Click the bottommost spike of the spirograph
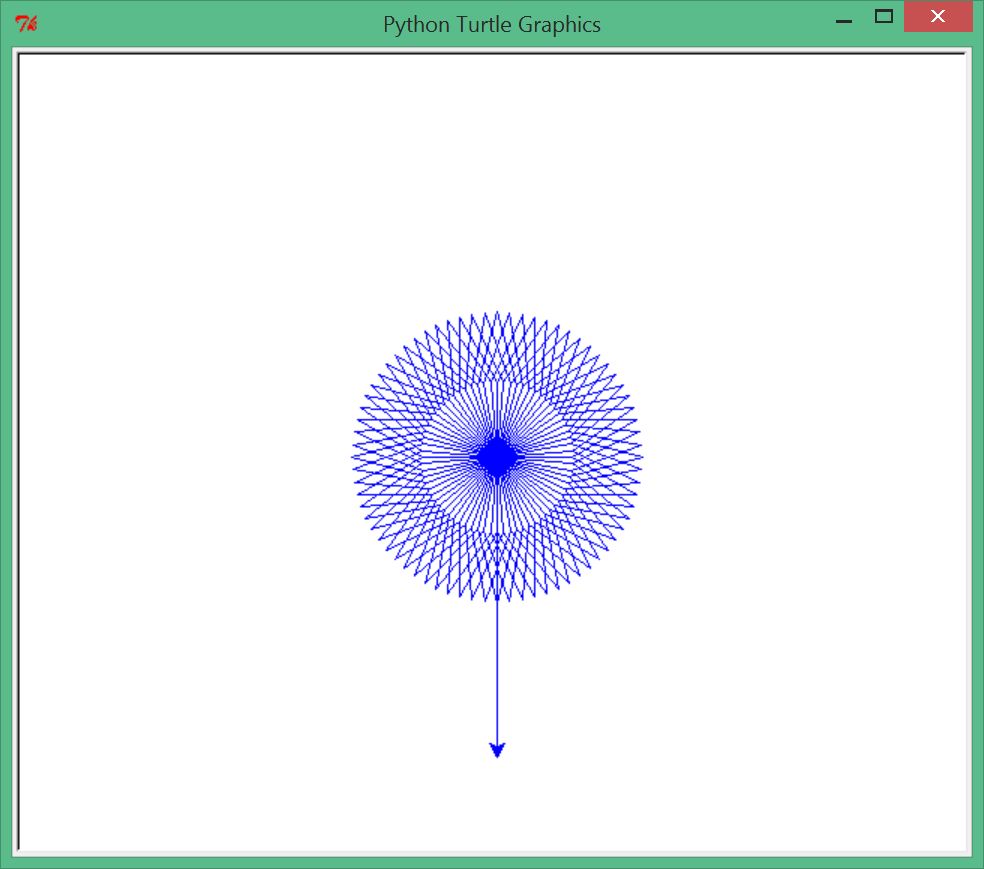 click(497, 597)
